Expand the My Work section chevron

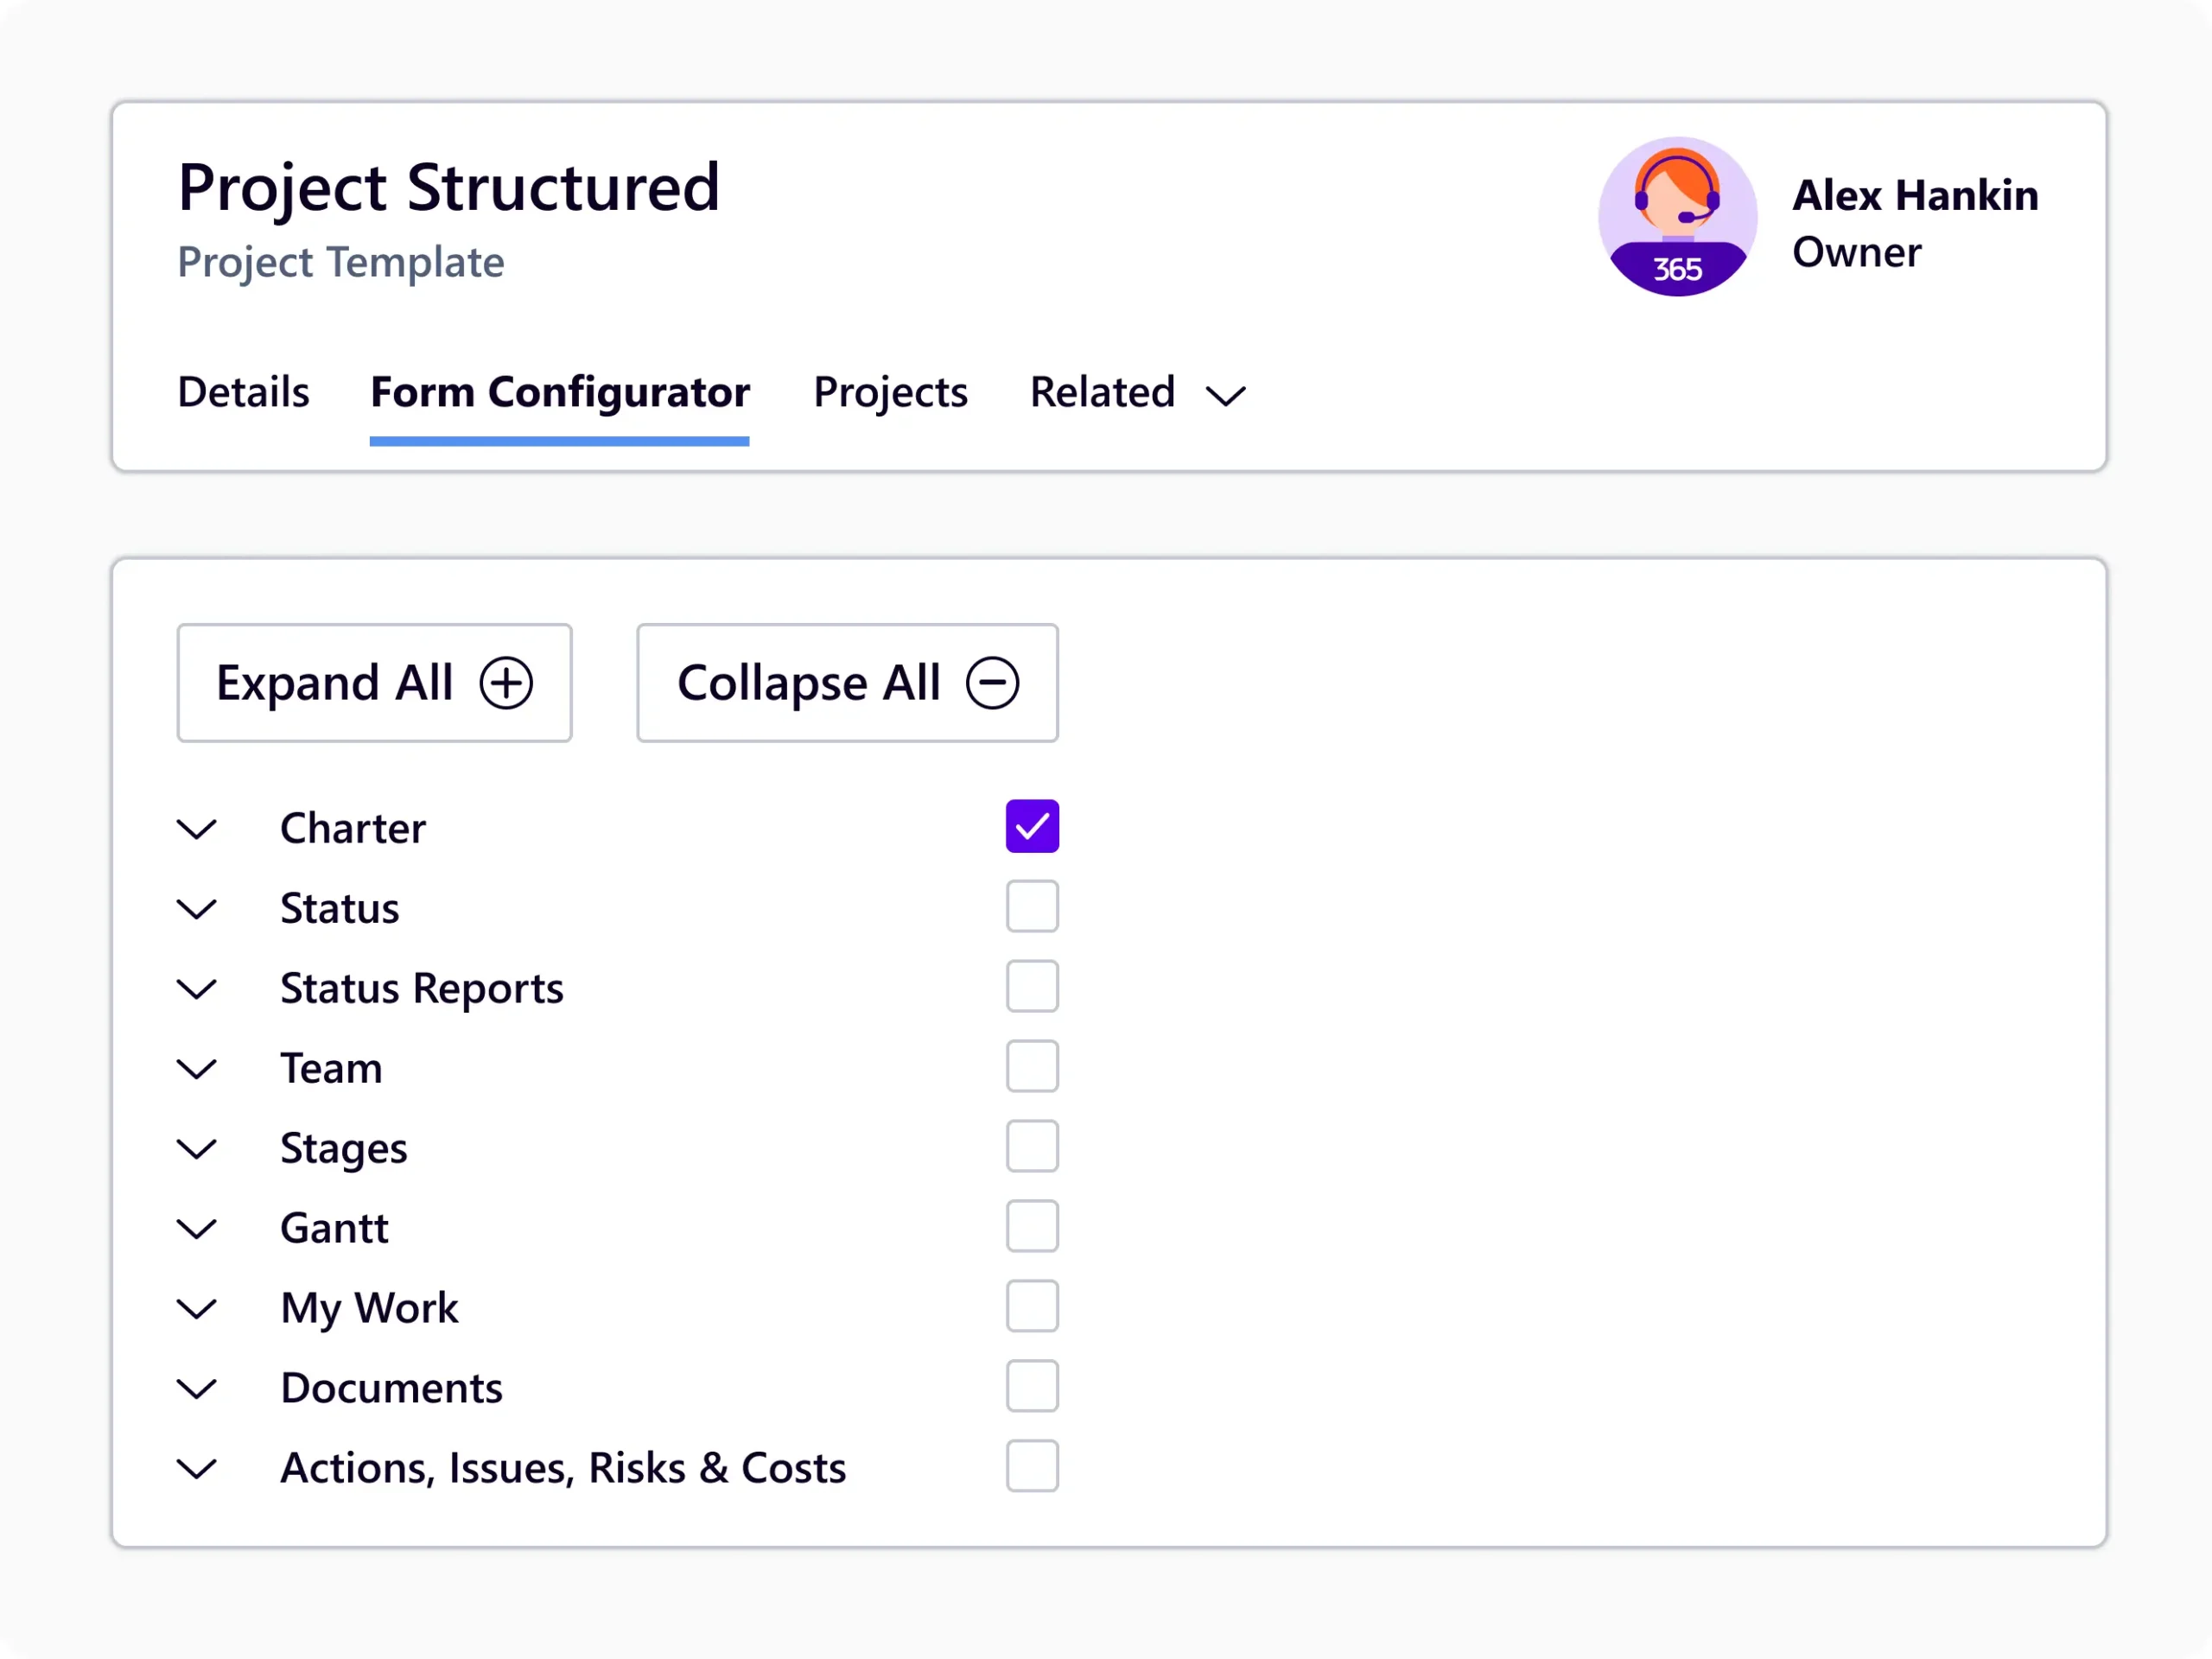coord(197,1309)
